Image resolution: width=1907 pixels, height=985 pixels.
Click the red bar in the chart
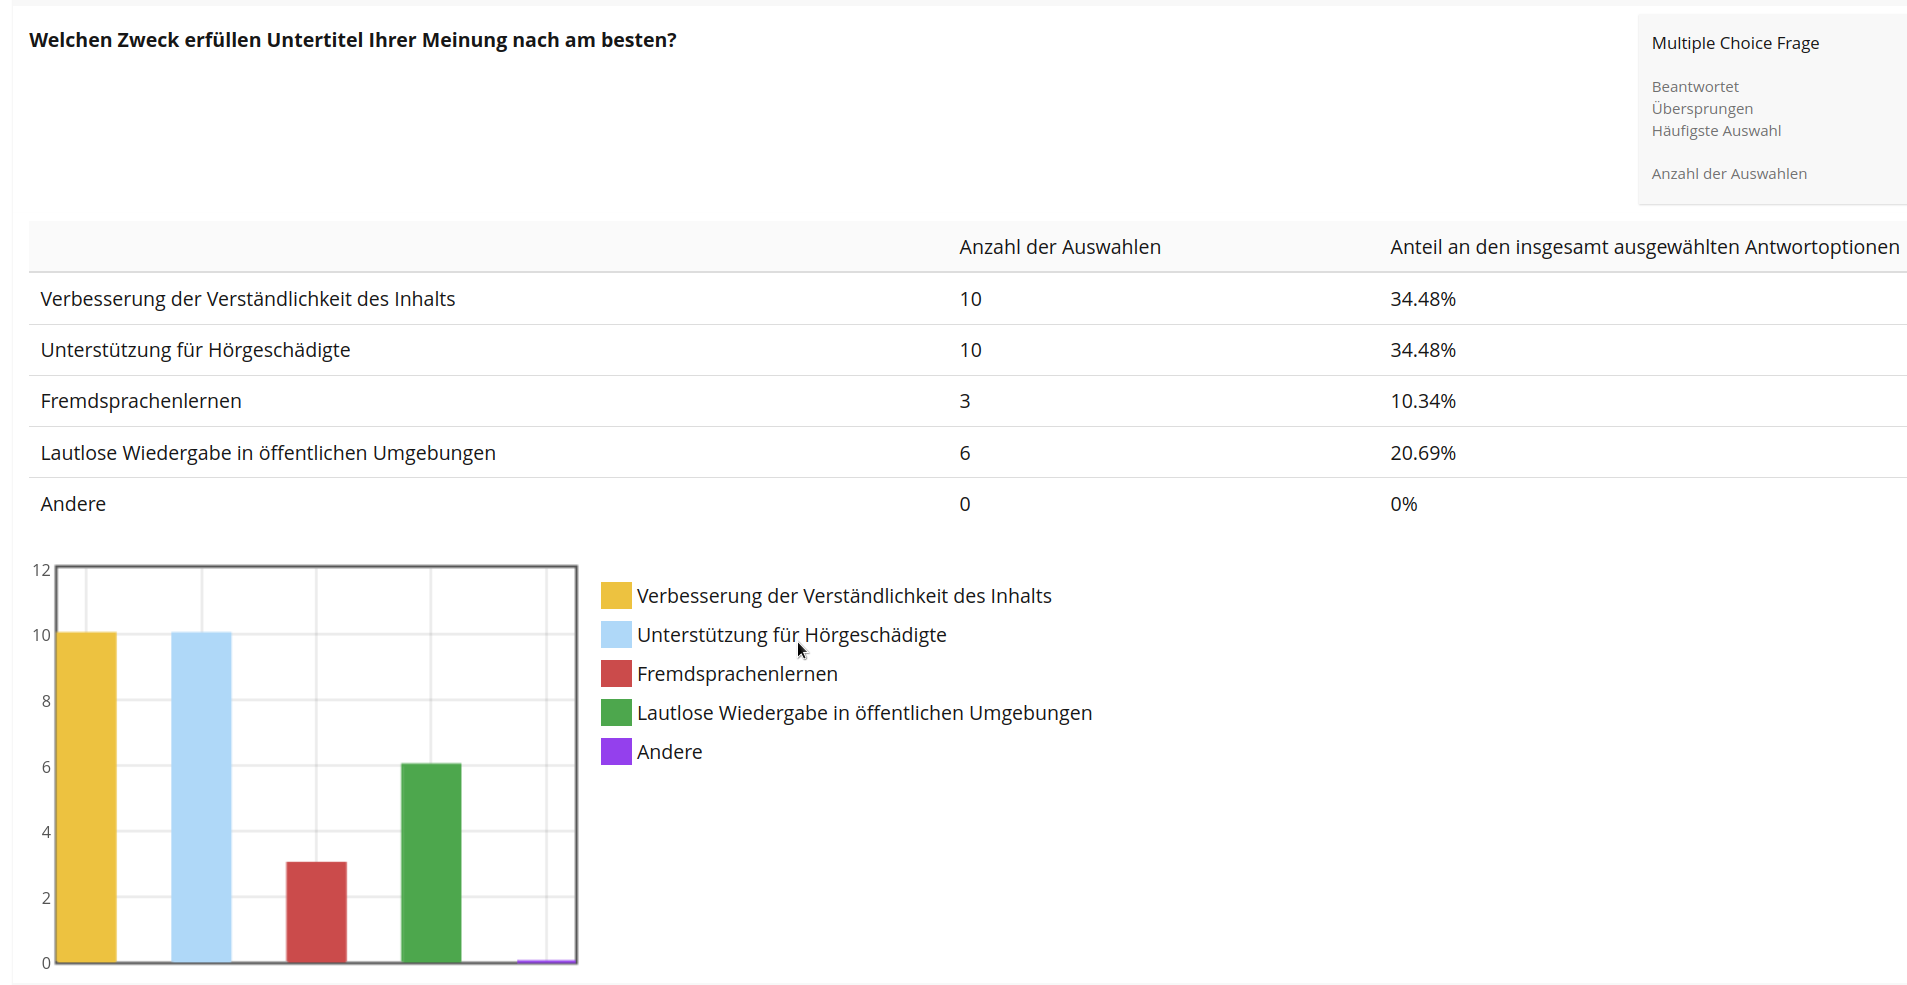click(316, 912)
